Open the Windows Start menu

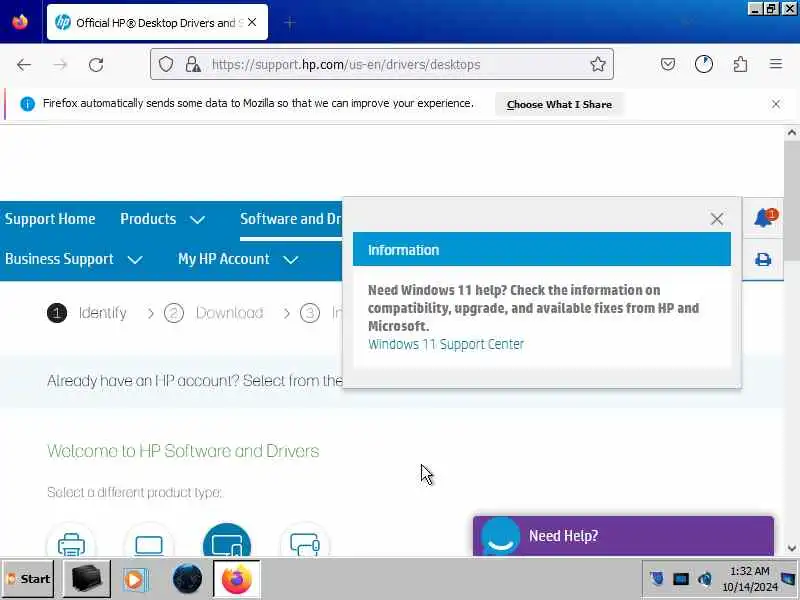tap(28, 579)
